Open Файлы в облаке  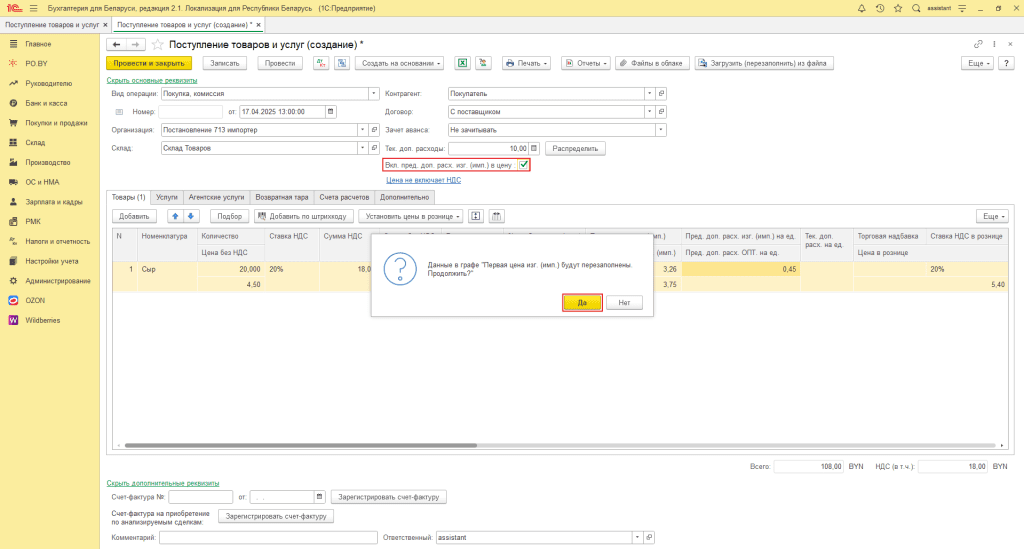[x=652, y=63]
